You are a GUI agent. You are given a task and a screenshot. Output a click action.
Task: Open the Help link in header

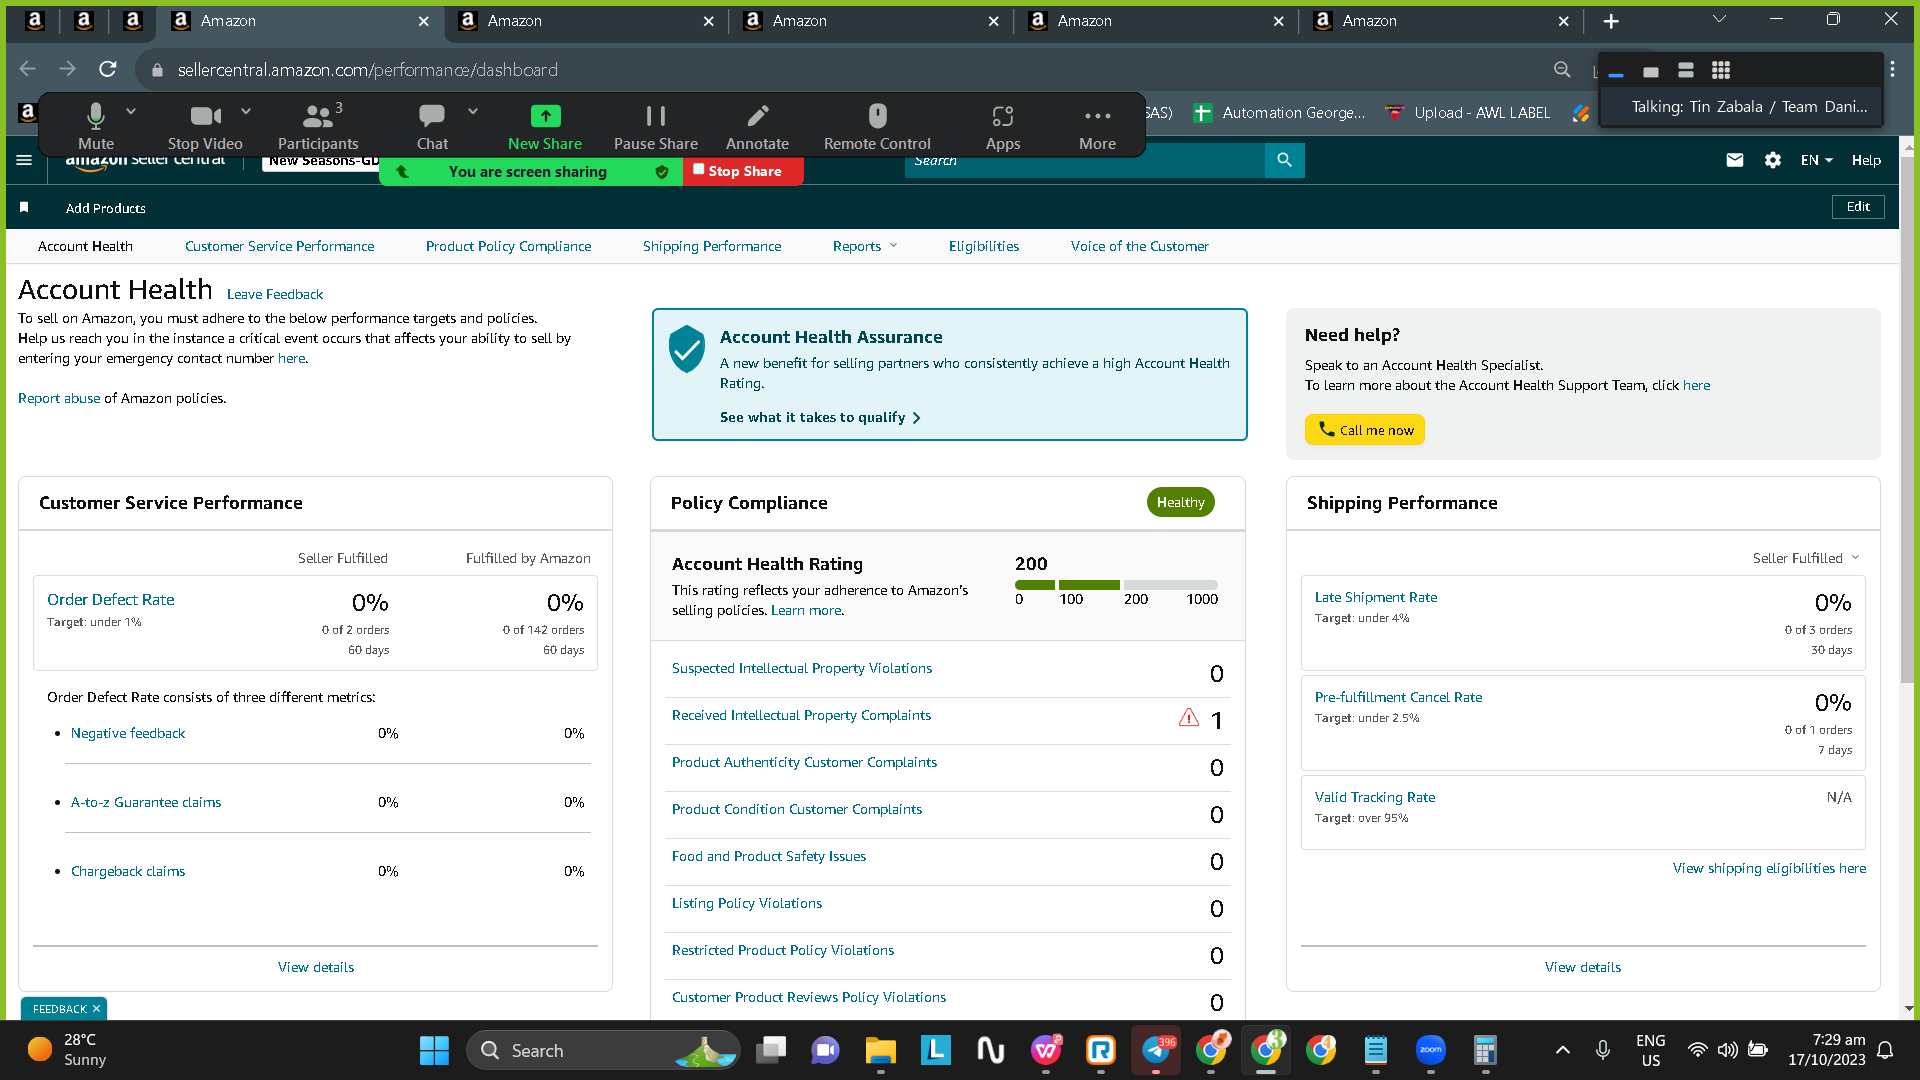1866,160
